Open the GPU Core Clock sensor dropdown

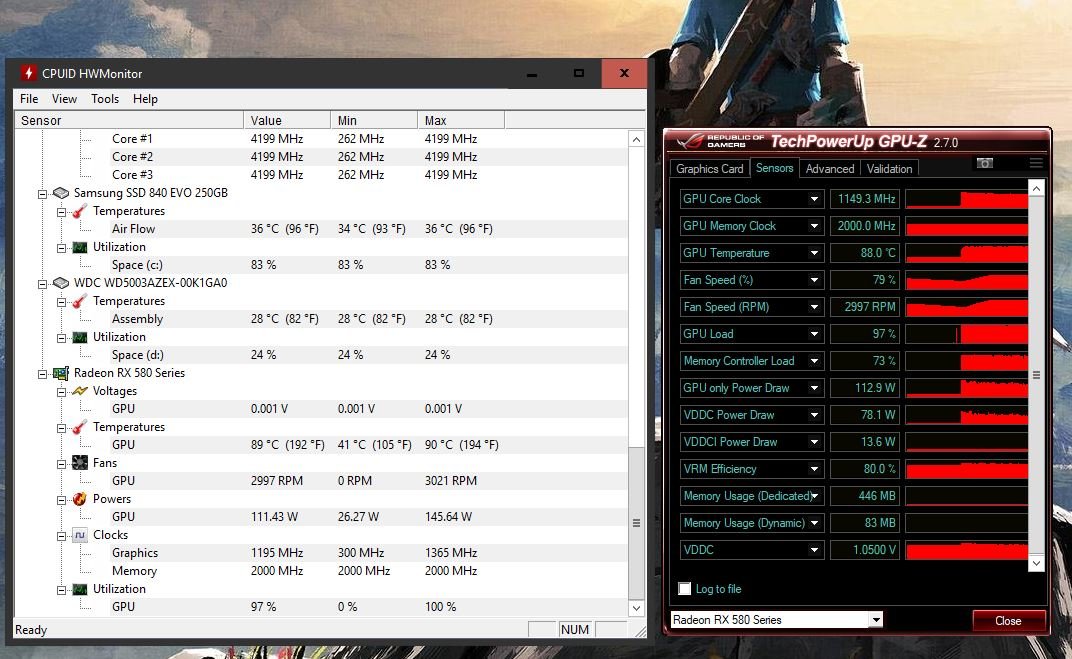click(814, 199)
